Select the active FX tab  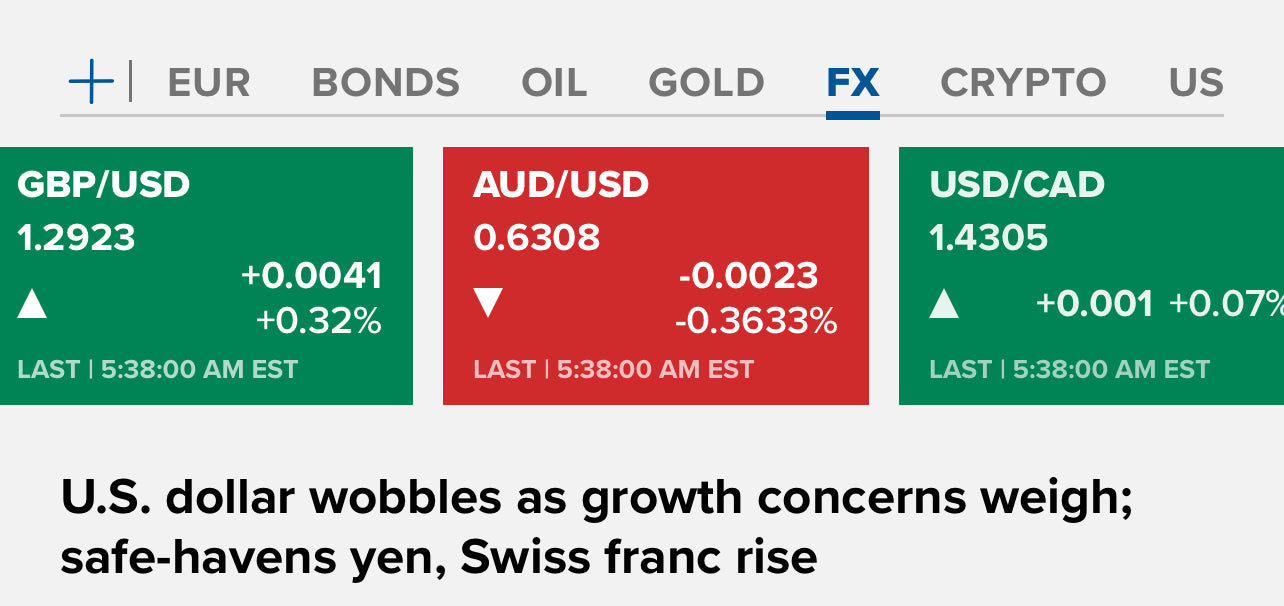tap(853, 83)
